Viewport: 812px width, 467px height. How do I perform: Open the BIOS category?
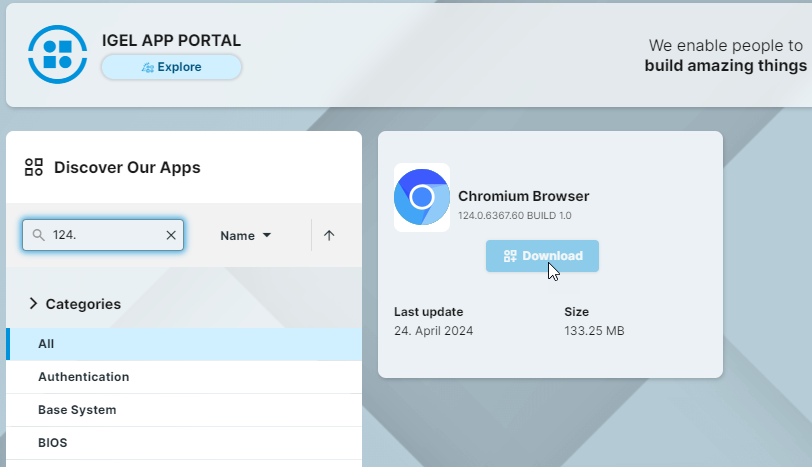53,442
